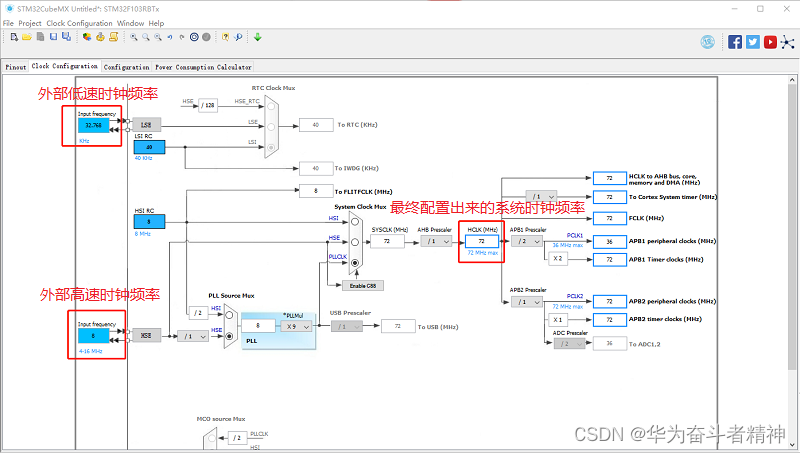This screenshot has width=800, height=453.
Task: Open the ADC Prescaler dropdown
Action: point(569,344)
